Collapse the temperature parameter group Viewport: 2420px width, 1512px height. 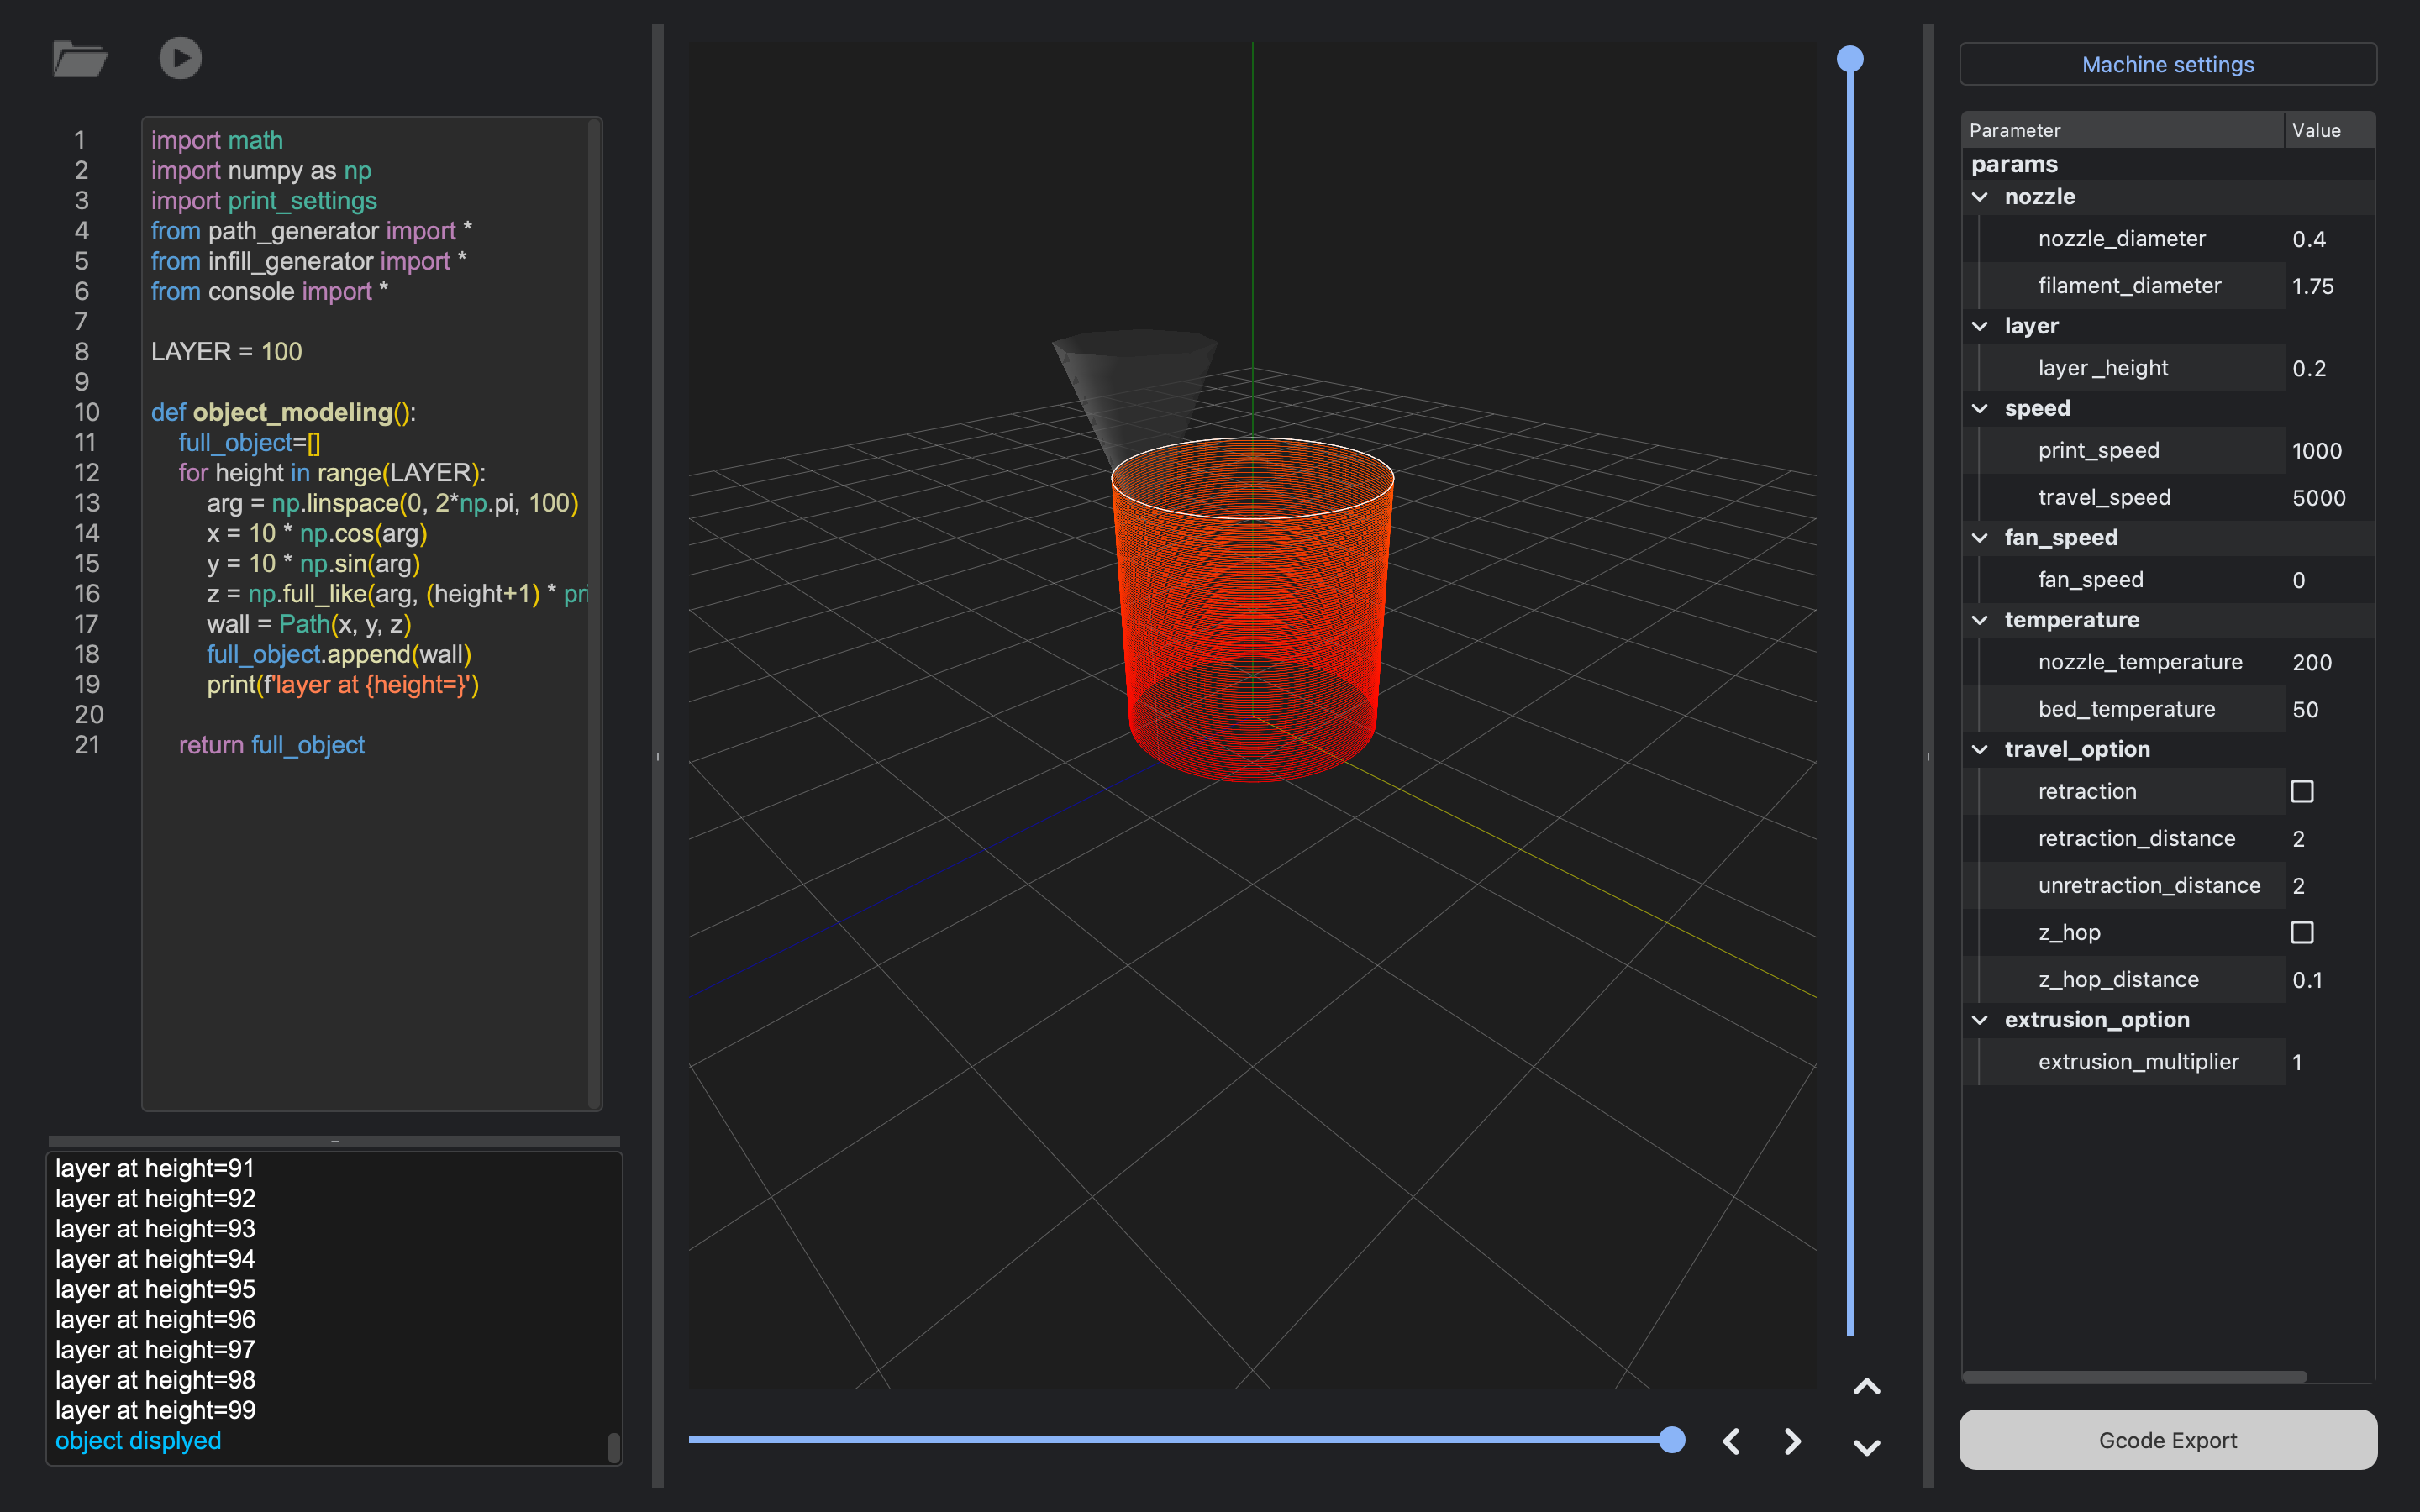tap(1980, 620)
